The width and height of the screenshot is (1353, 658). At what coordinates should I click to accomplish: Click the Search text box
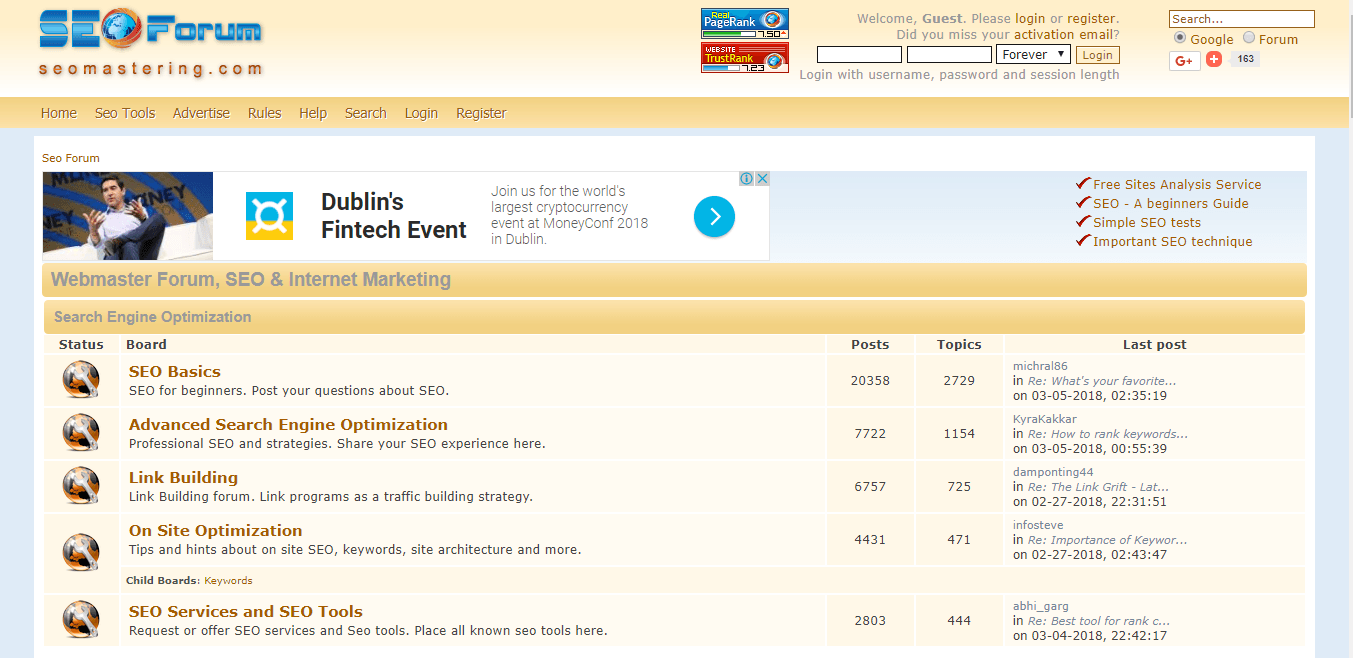1241,19
